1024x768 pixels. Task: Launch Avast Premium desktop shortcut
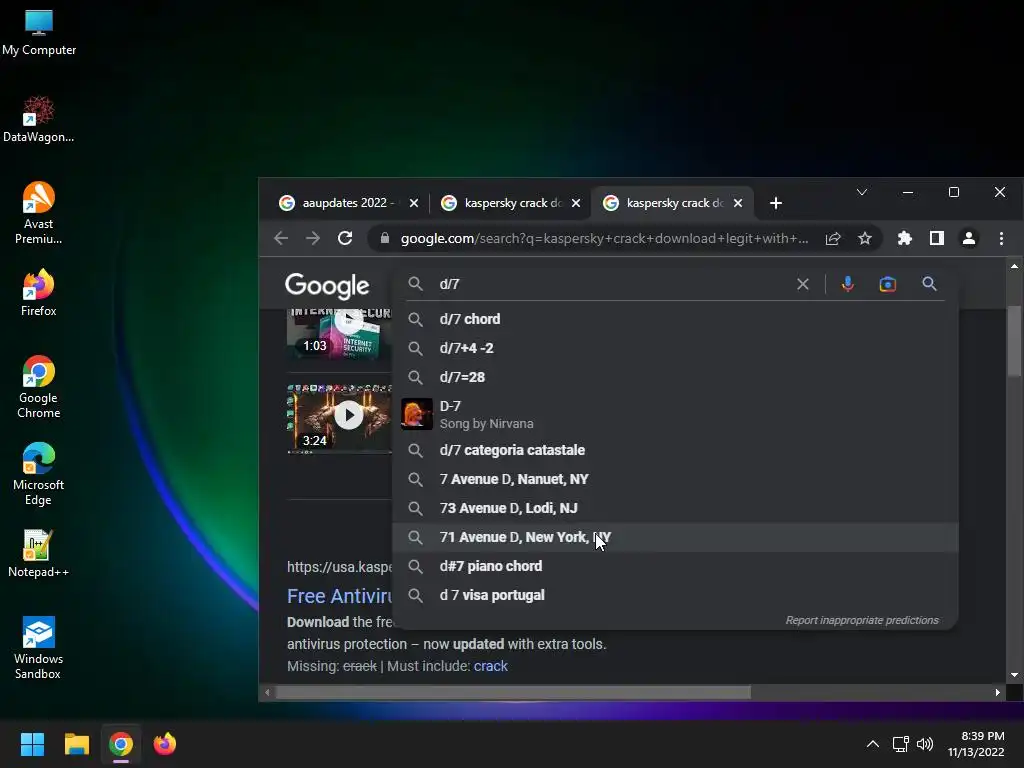pos(39,214)
